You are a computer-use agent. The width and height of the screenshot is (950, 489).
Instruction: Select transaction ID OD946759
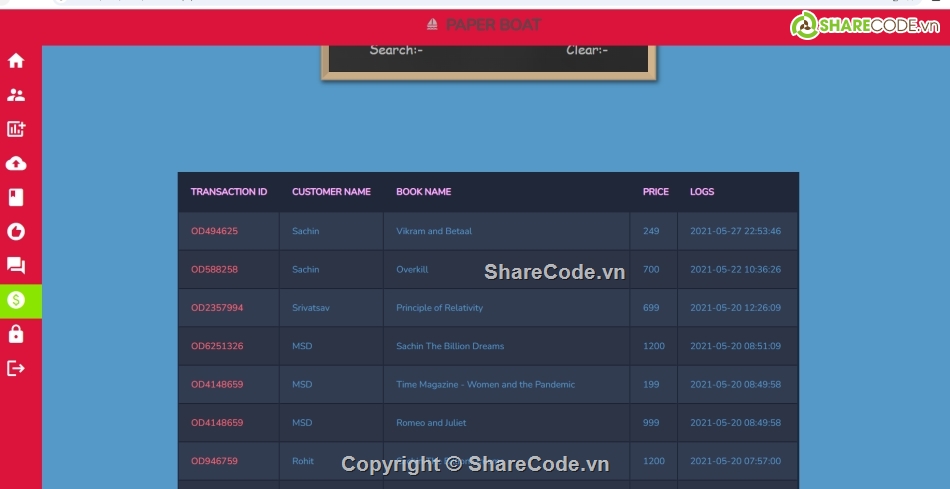tap(214, 461)
